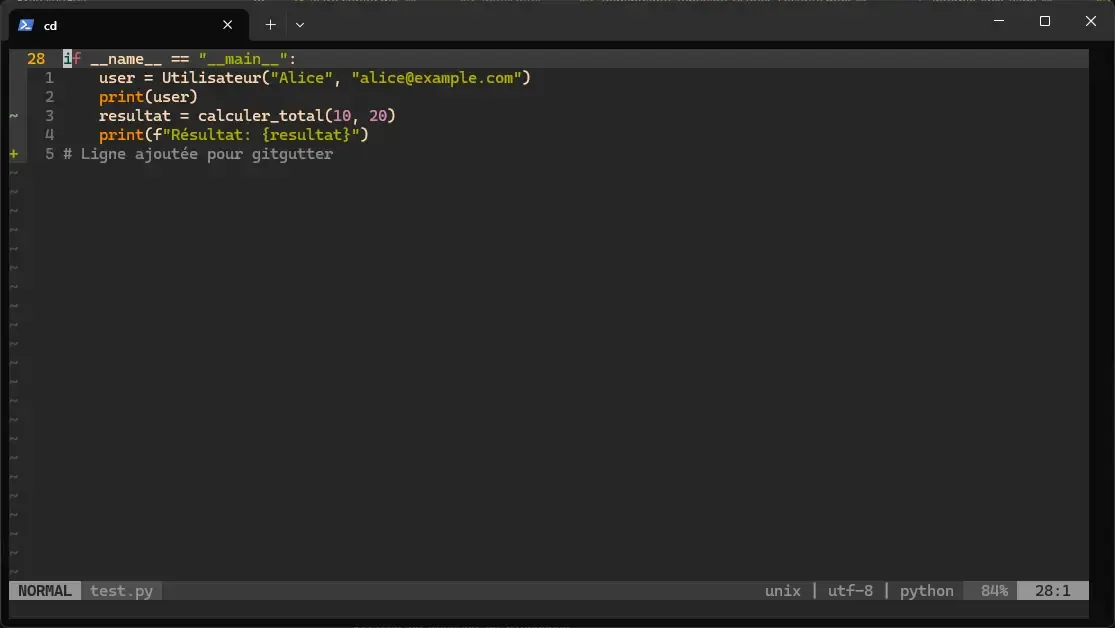
Task: Click the GitGutter plus sign marking the added line
Action: (x=14, y=153)
